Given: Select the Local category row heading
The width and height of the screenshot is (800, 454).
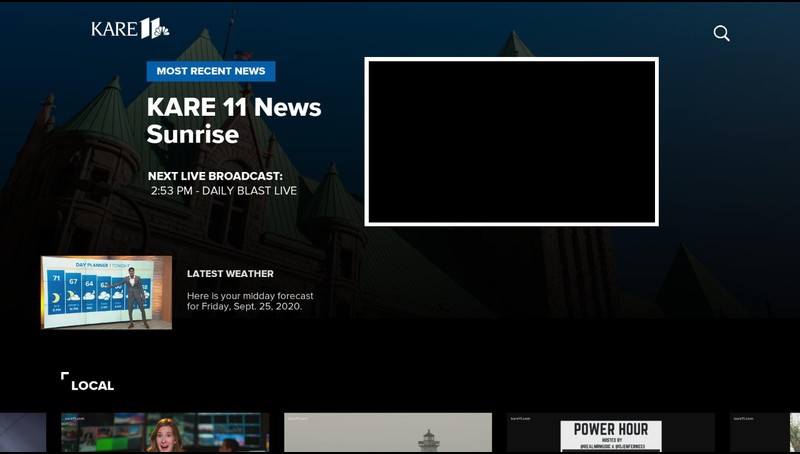Looking at the screenshot, I should (x=92, y=386).
